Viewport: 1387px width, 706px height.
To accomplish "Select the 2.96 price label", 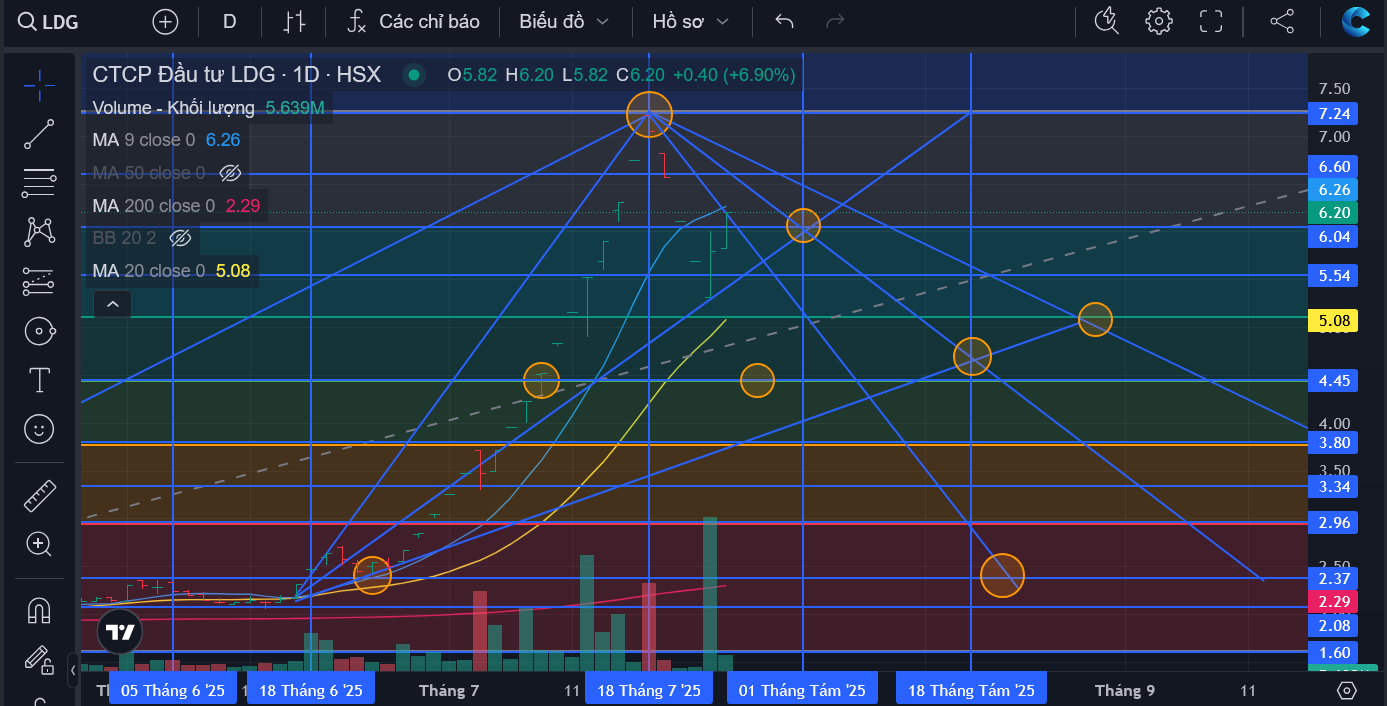I will [x=1335, y=522].
